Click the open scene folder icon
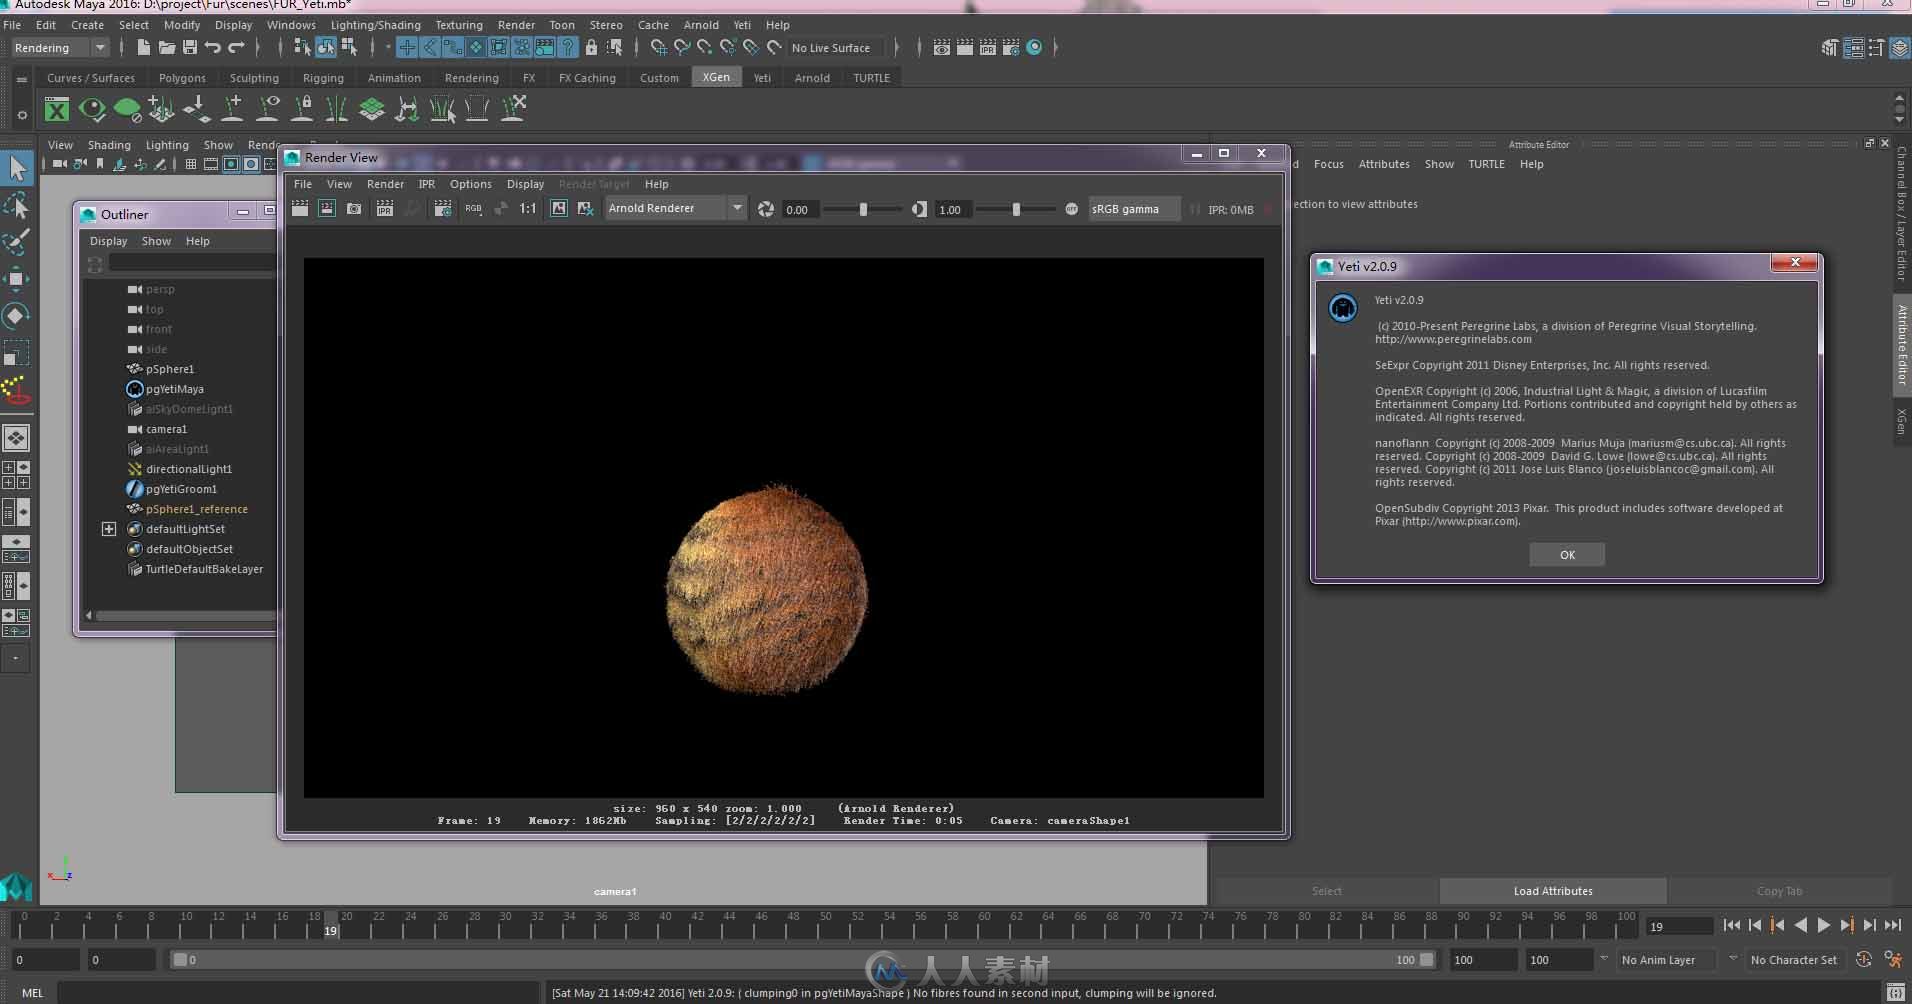The height and width of the screenshot is (1004, 1912). click(166, 47)
